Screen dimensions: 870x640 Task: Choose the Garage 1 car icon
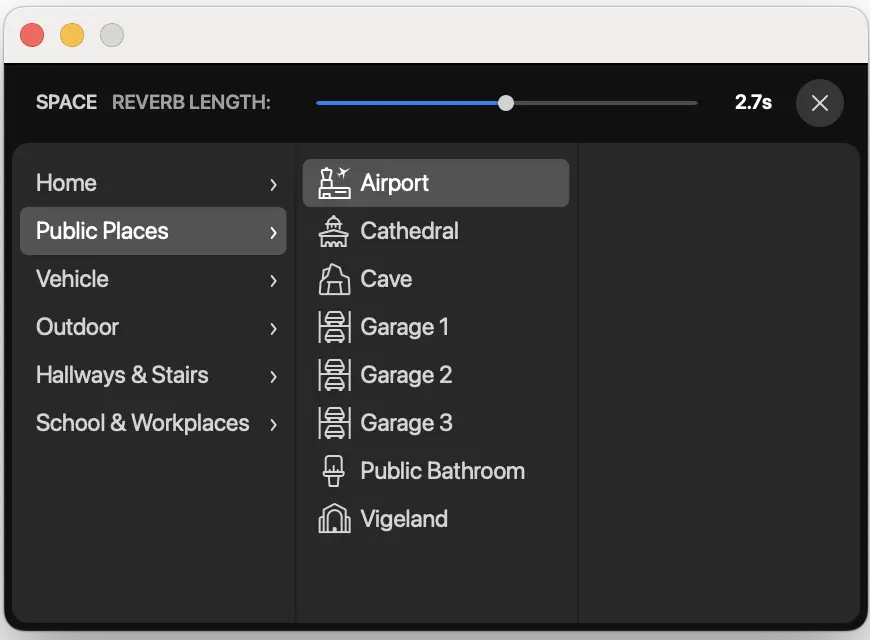pyautogui.click(x=334, y=327)
